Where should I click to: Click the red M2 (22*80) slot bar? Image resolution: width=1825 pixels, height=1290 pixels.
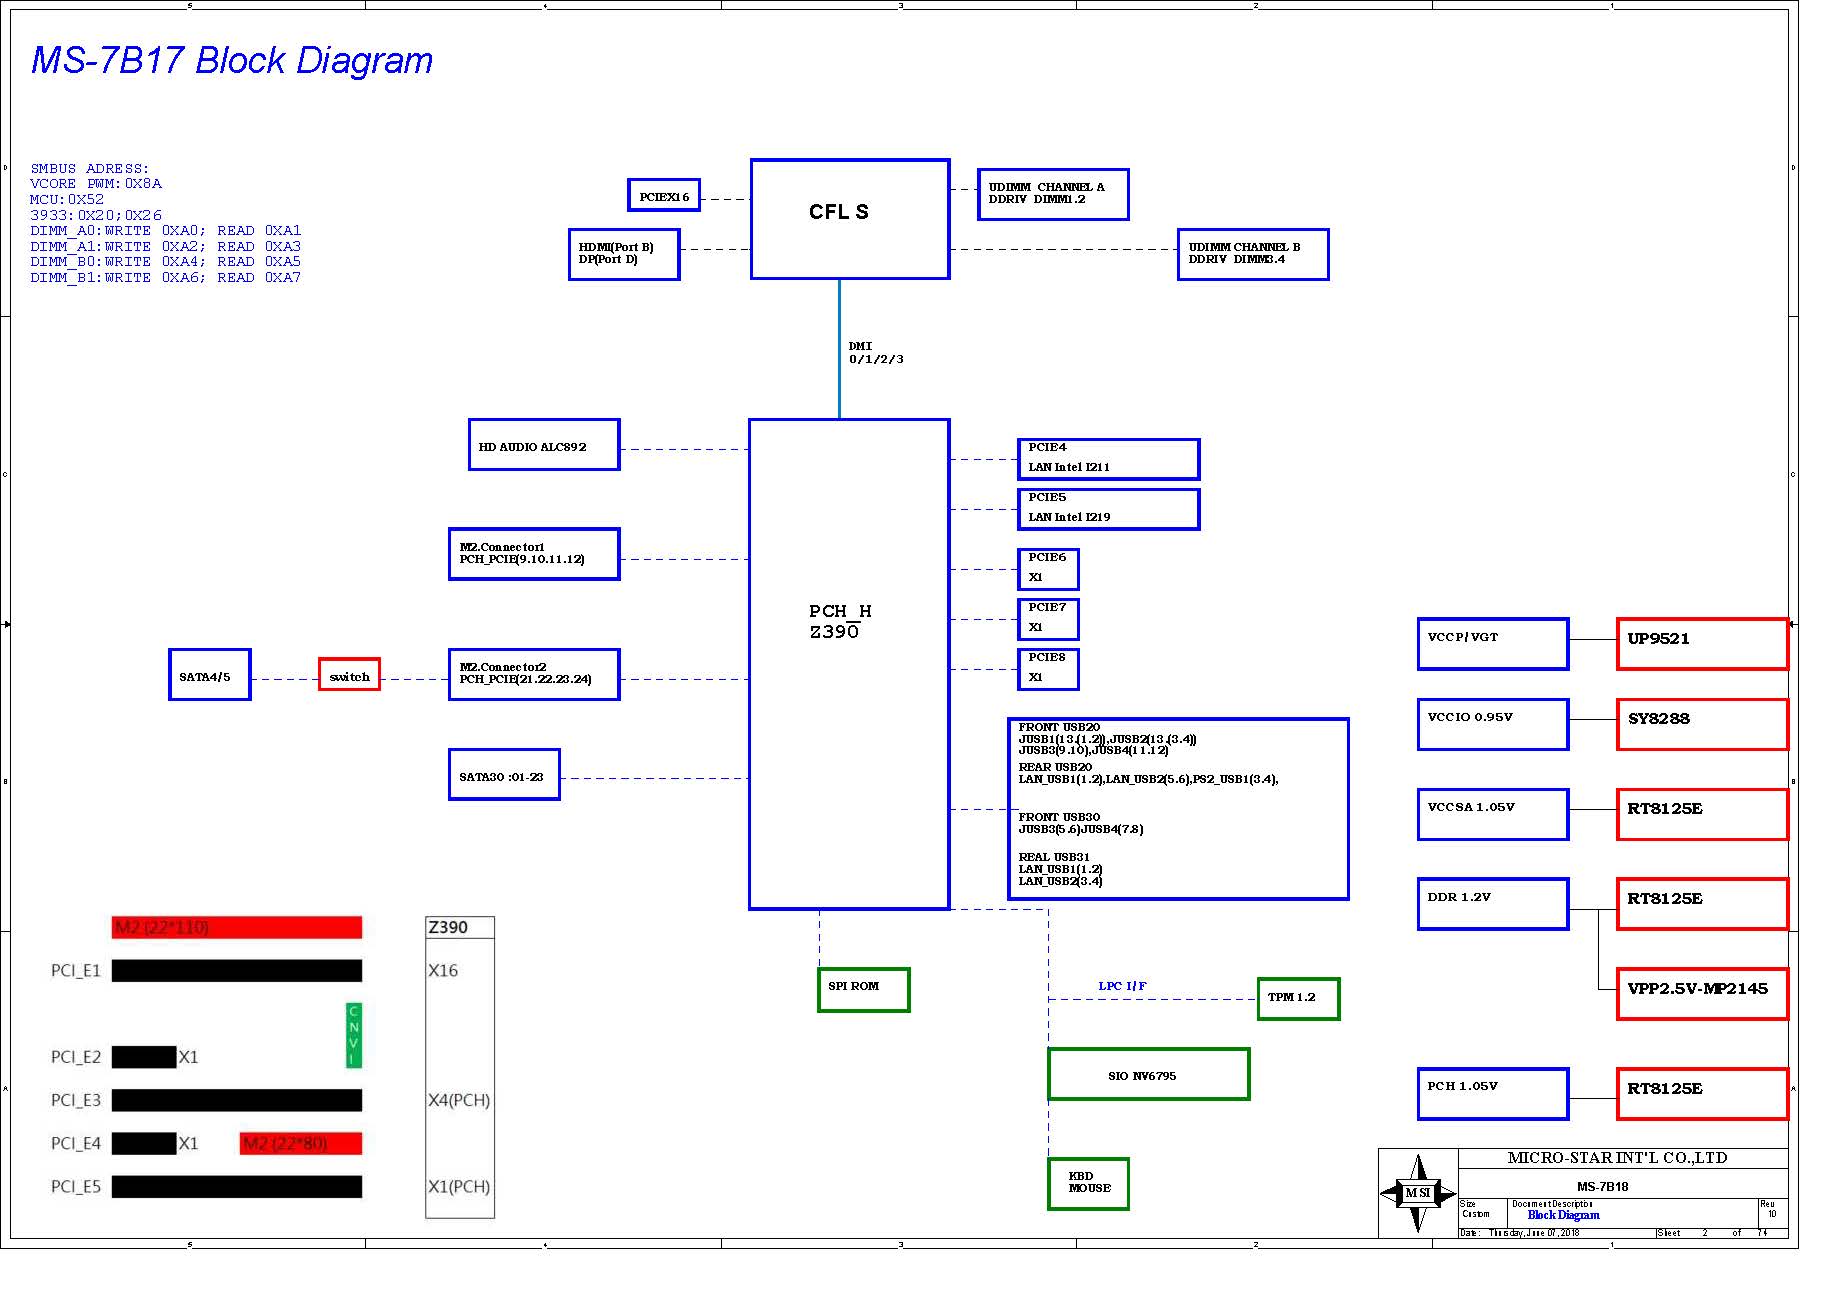click(x=301, y=1143)
